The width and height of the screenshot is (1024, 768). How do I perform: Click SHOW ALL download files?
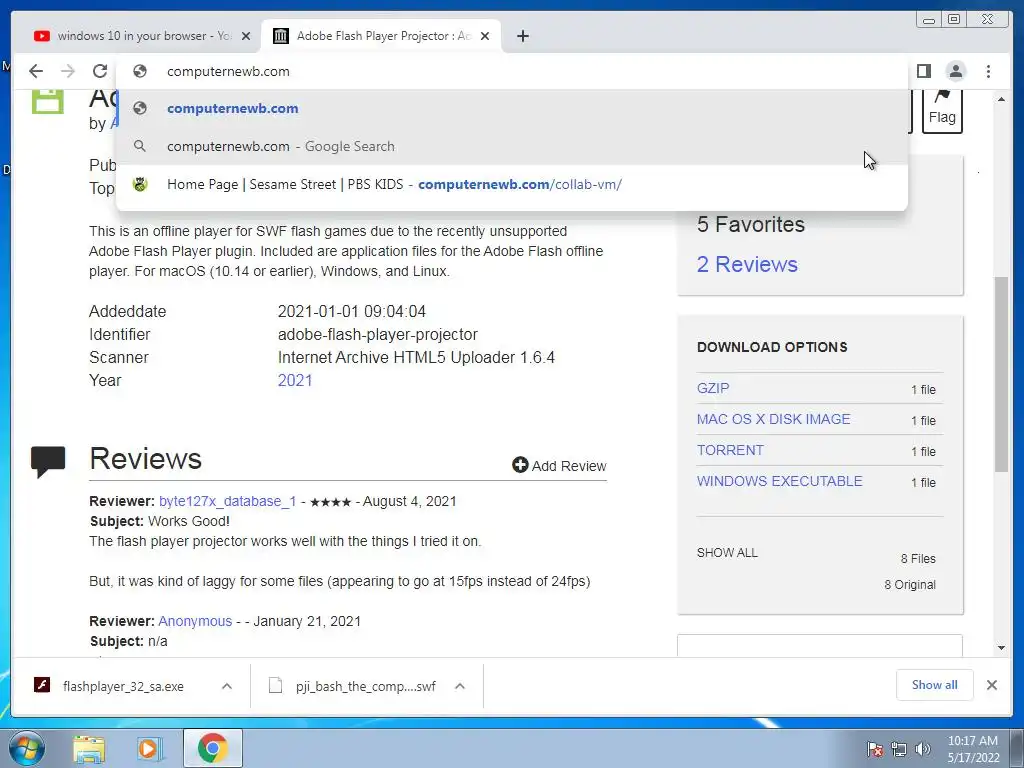[x=727, y=552]
